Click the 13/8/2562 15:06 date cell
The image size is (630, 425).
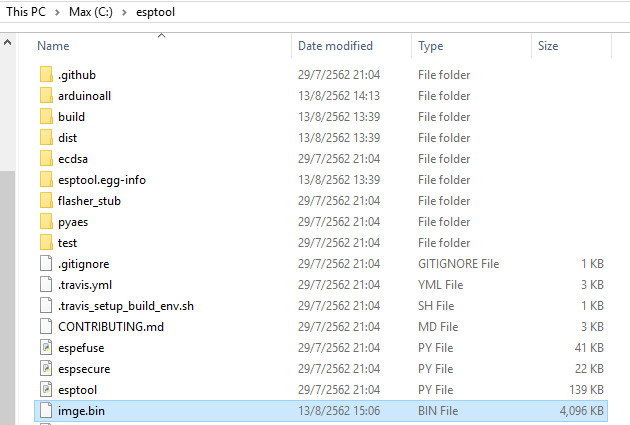coord(339,411)
